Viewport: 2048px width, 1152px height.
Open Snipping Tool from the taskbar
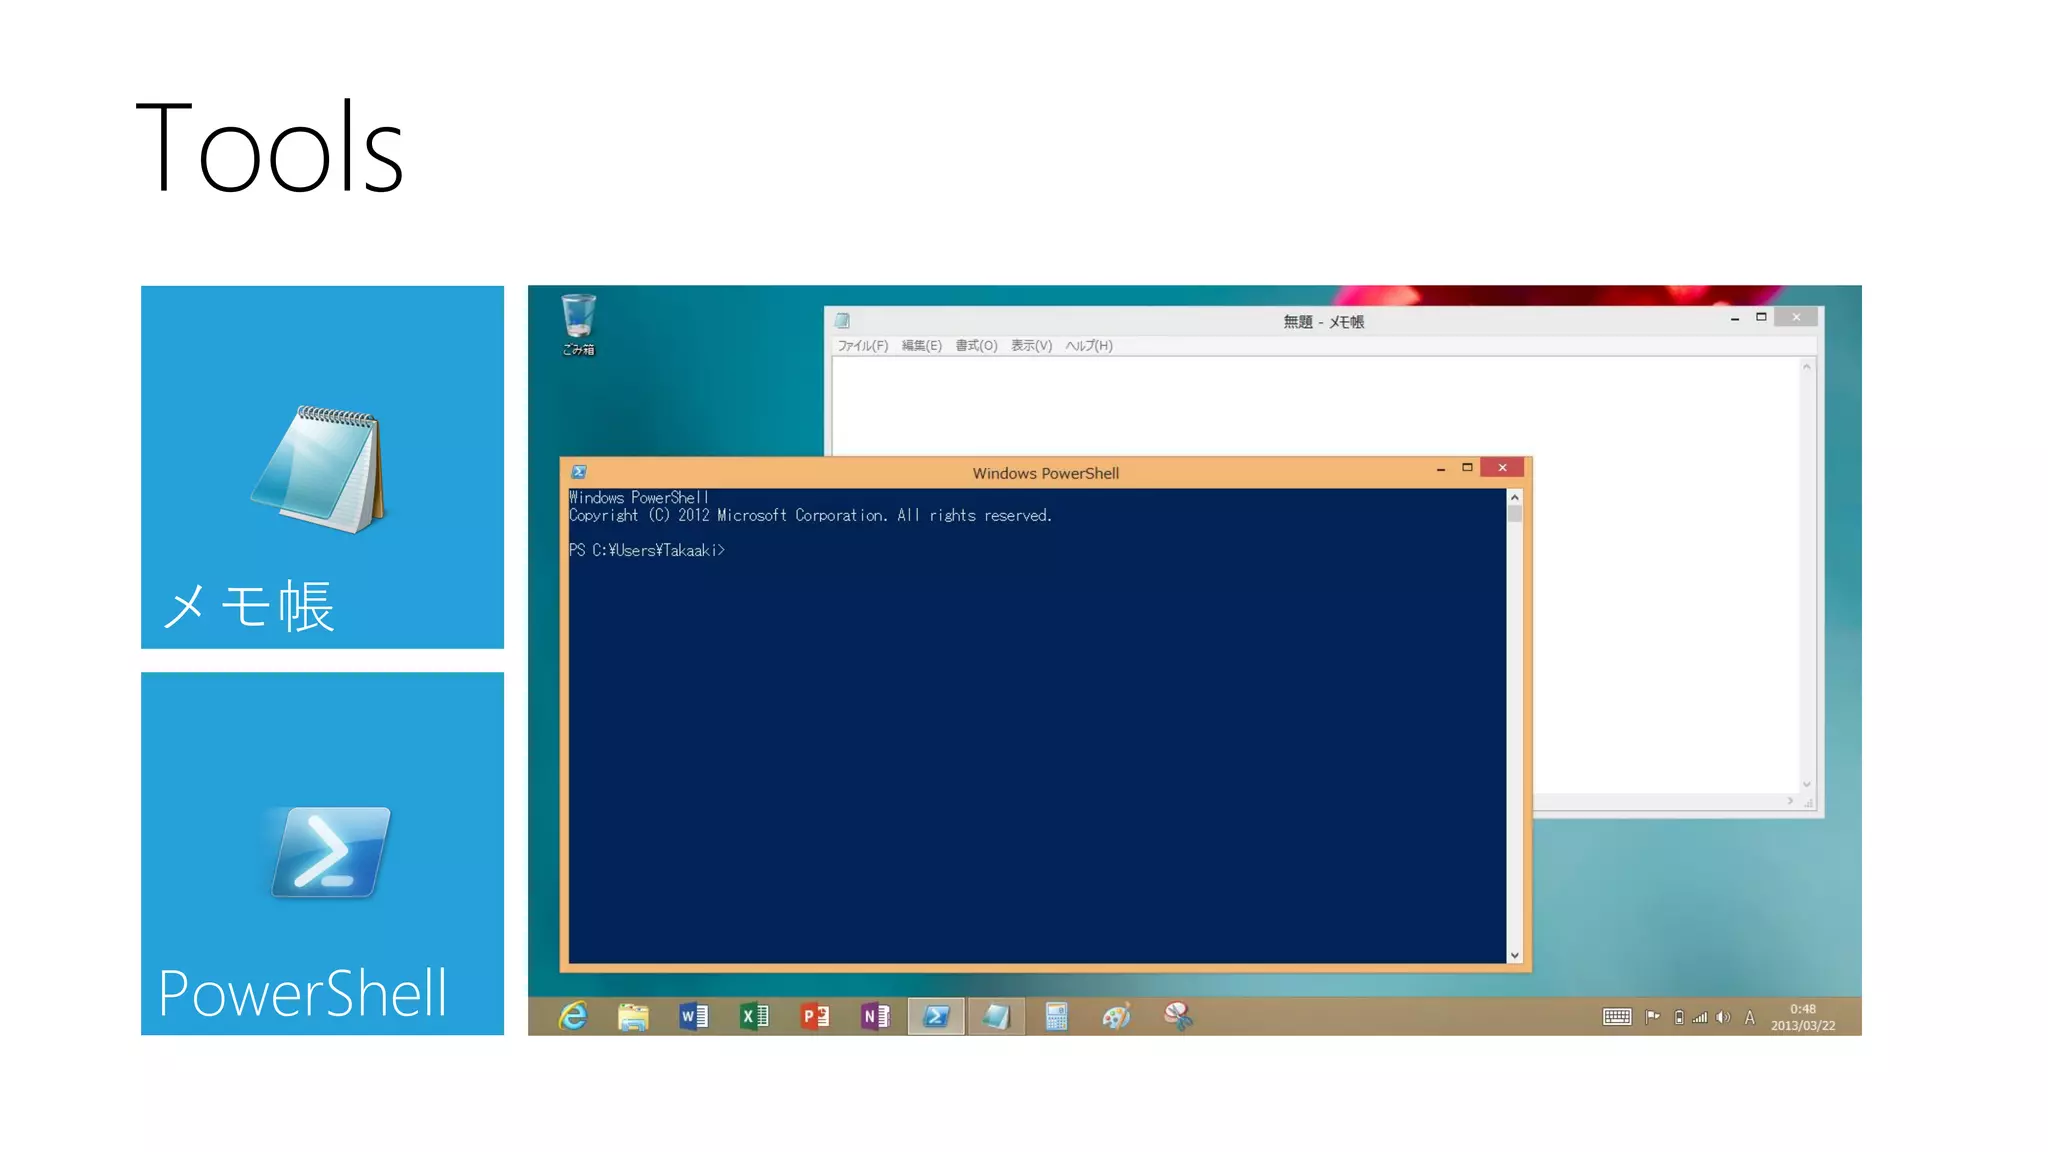click(1178, 1017)
